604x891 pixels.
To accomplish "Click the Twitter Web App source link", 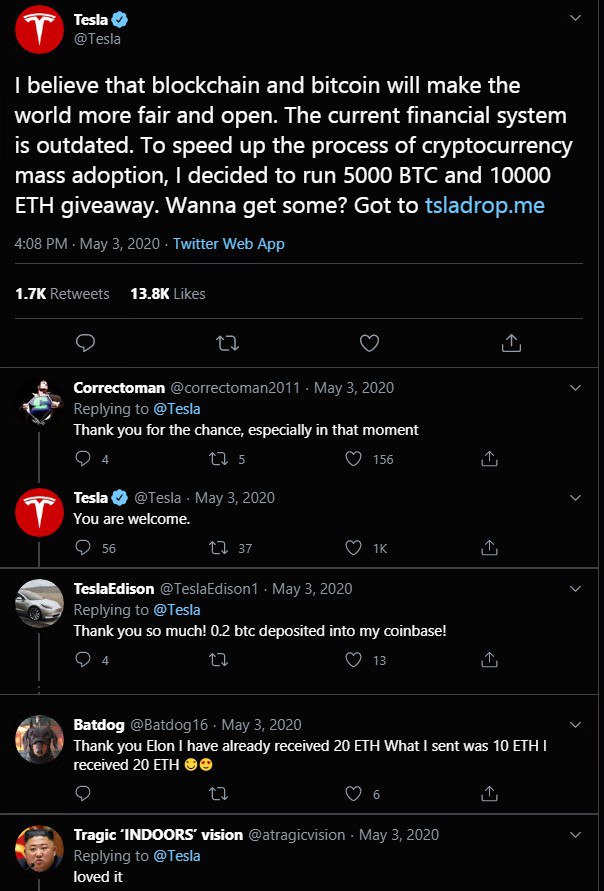I will pos(229,244).
